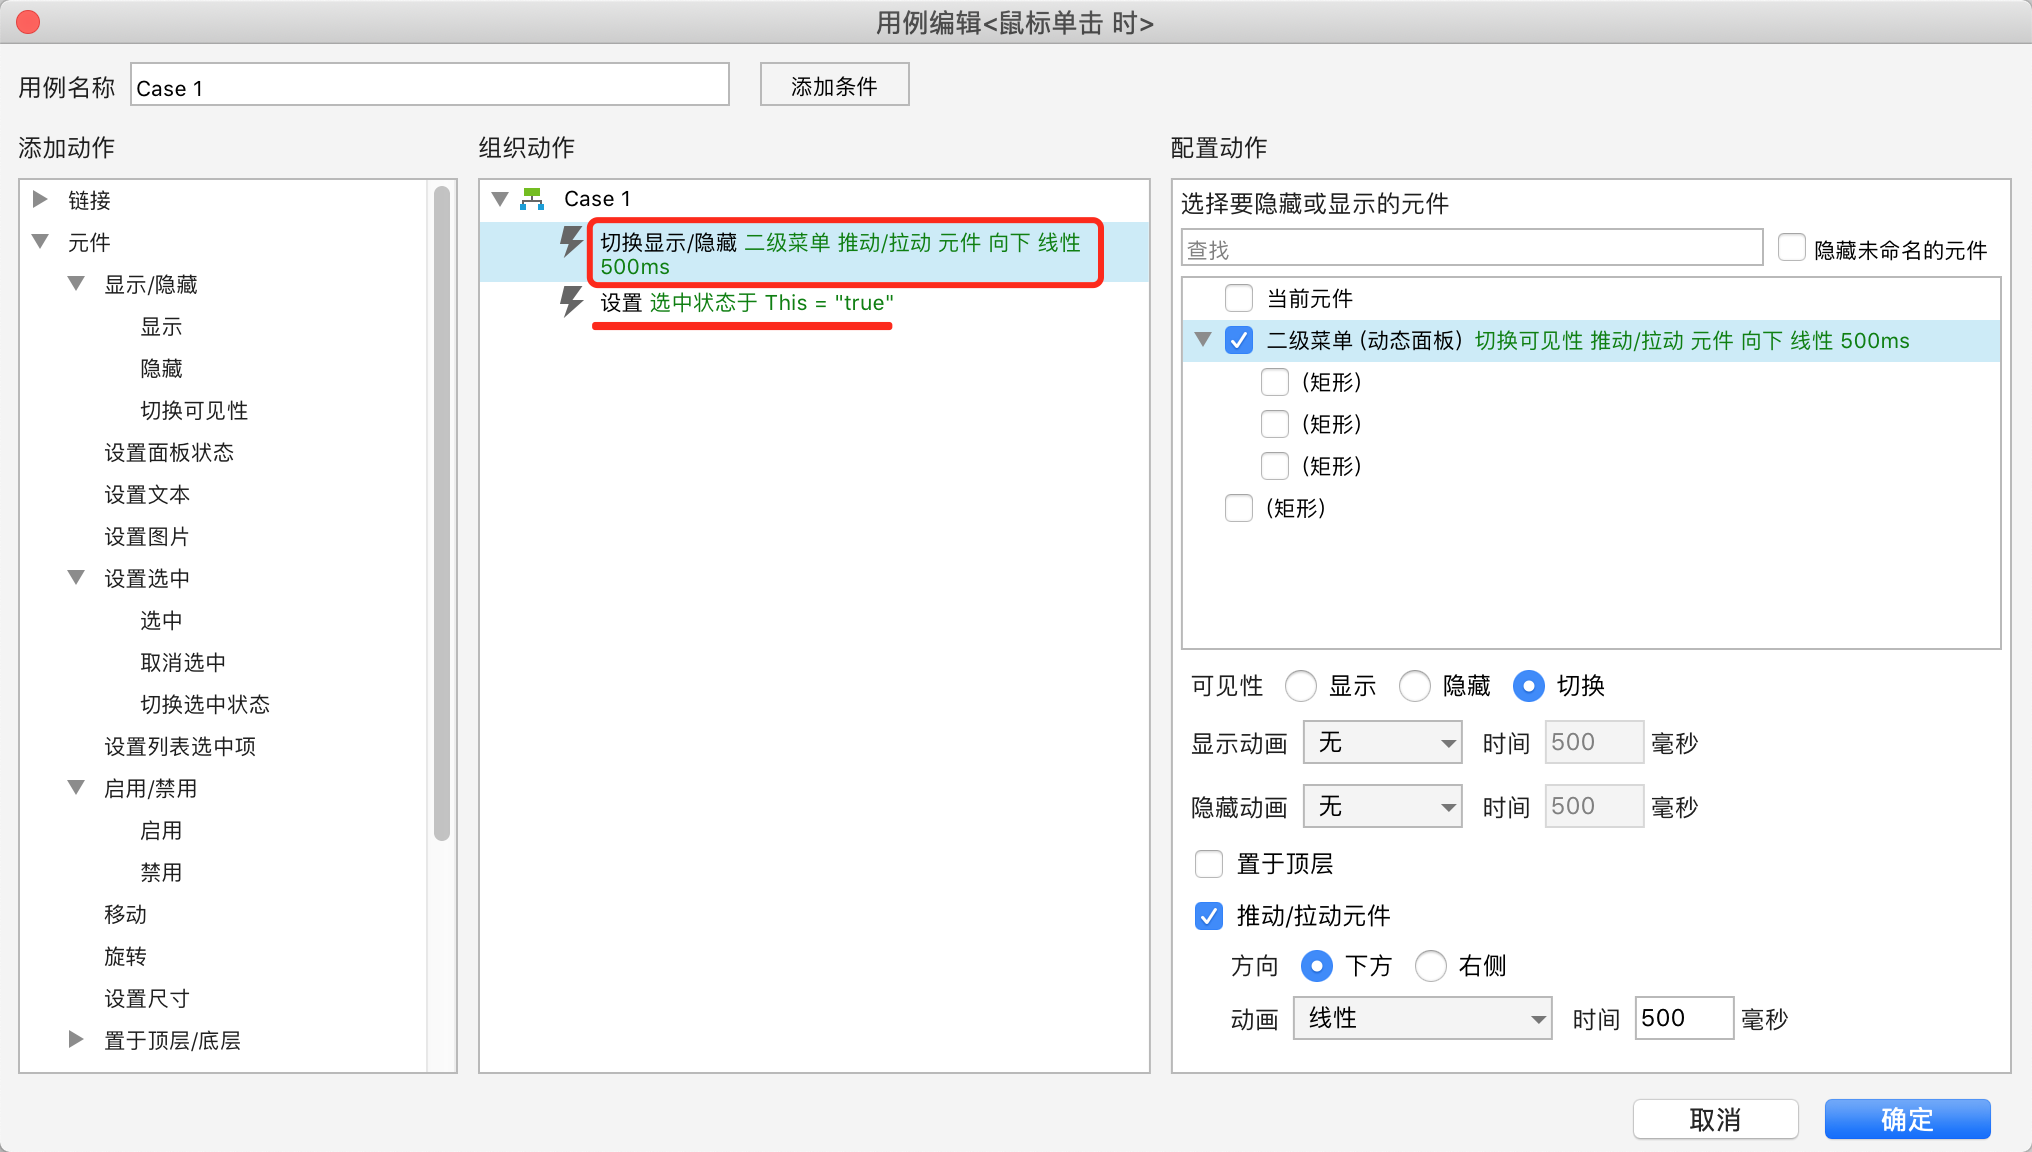This screenshot has height=1152, width=2032.
Task: Select the 旋转 action
Action: [x=125, y=956]
